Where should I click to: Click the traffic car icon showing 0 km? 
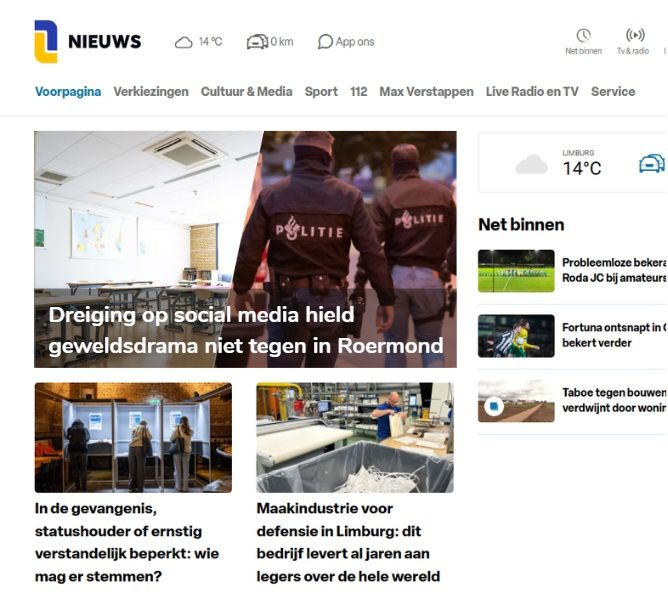pyautogui.click(x=257, y=42)
